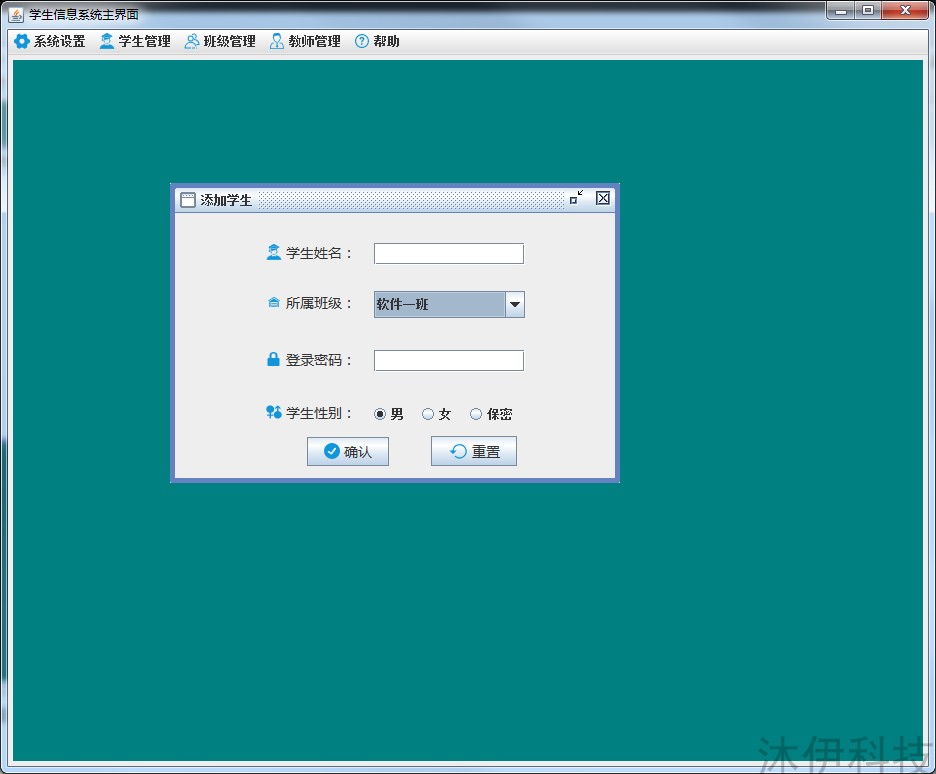The width and height of the screenshot is (936, 774).
Task: Click the gear icon beside 系统设置
Action: click(x=22, y=41)
